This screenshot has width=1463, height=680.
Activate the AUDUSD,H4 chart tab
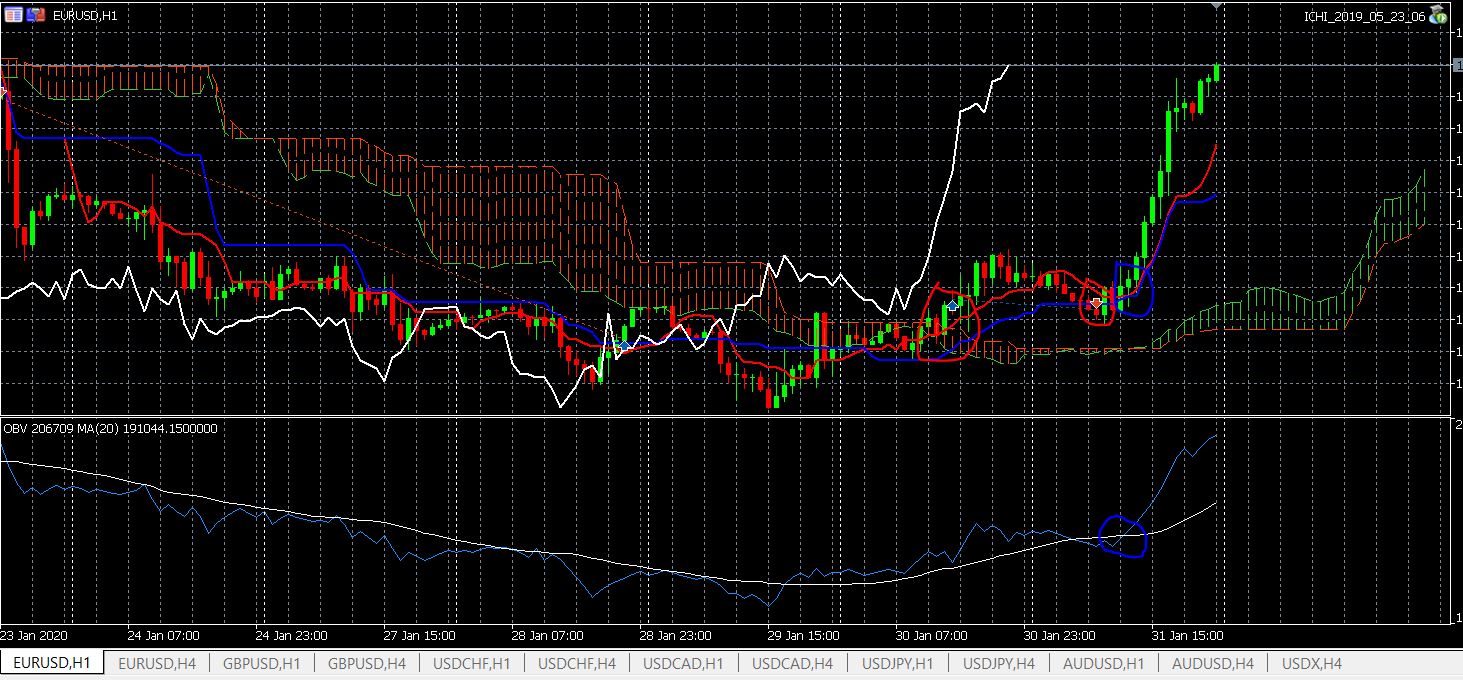point(1213,663)
